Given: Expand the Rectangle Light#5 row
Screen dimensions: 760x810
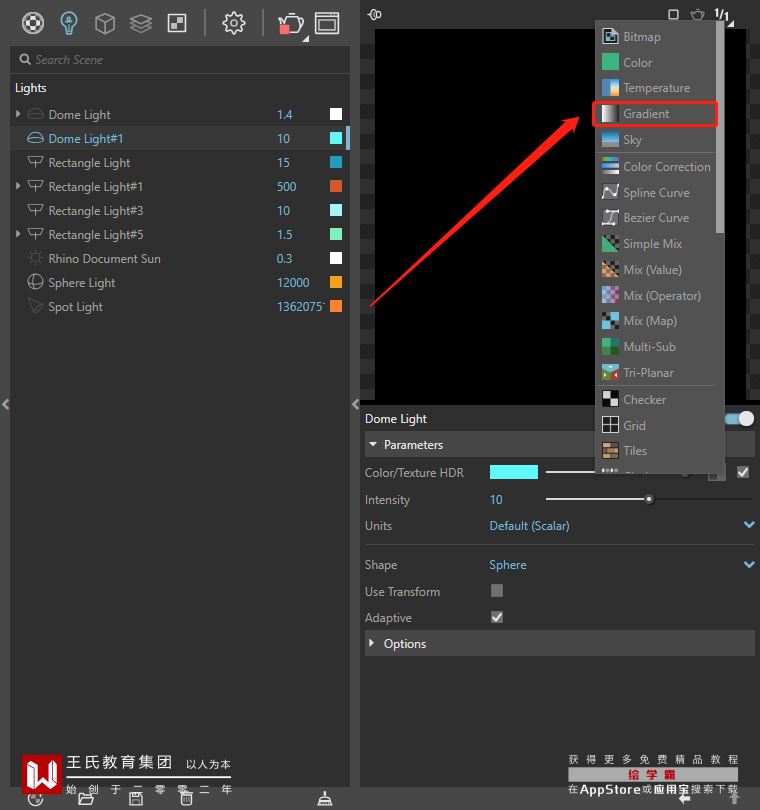Looking at the screenshot, I should point(18,233).
